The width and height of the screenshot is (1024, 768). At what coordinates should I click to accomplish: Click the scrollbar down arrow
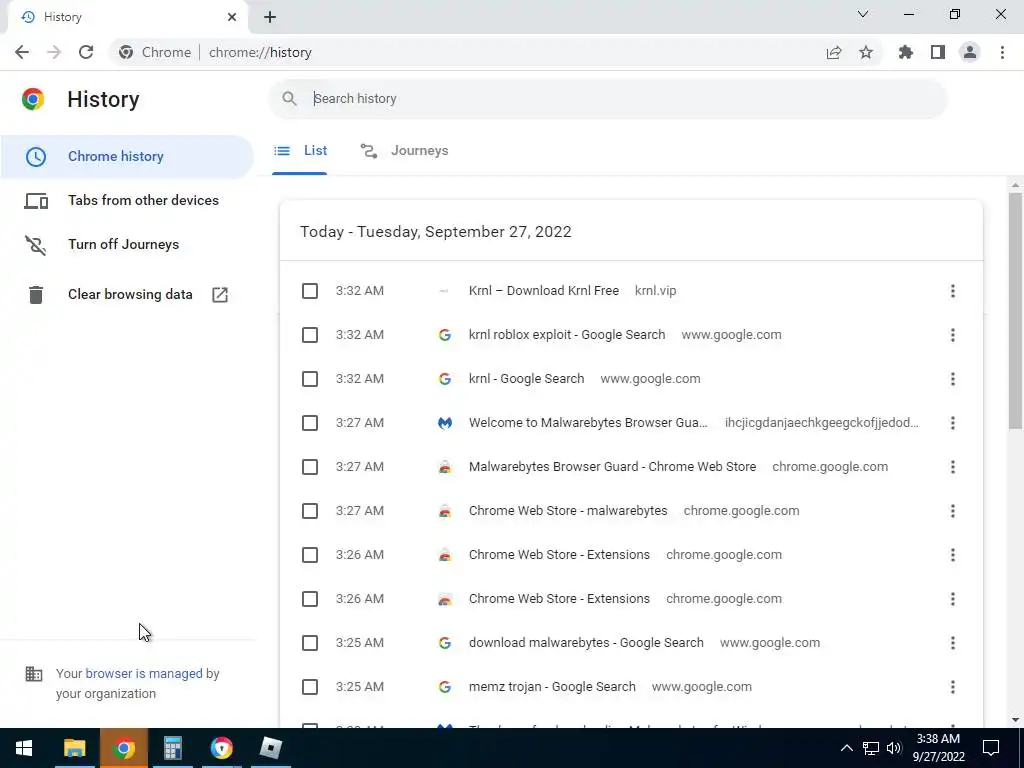pos(1015,720)
